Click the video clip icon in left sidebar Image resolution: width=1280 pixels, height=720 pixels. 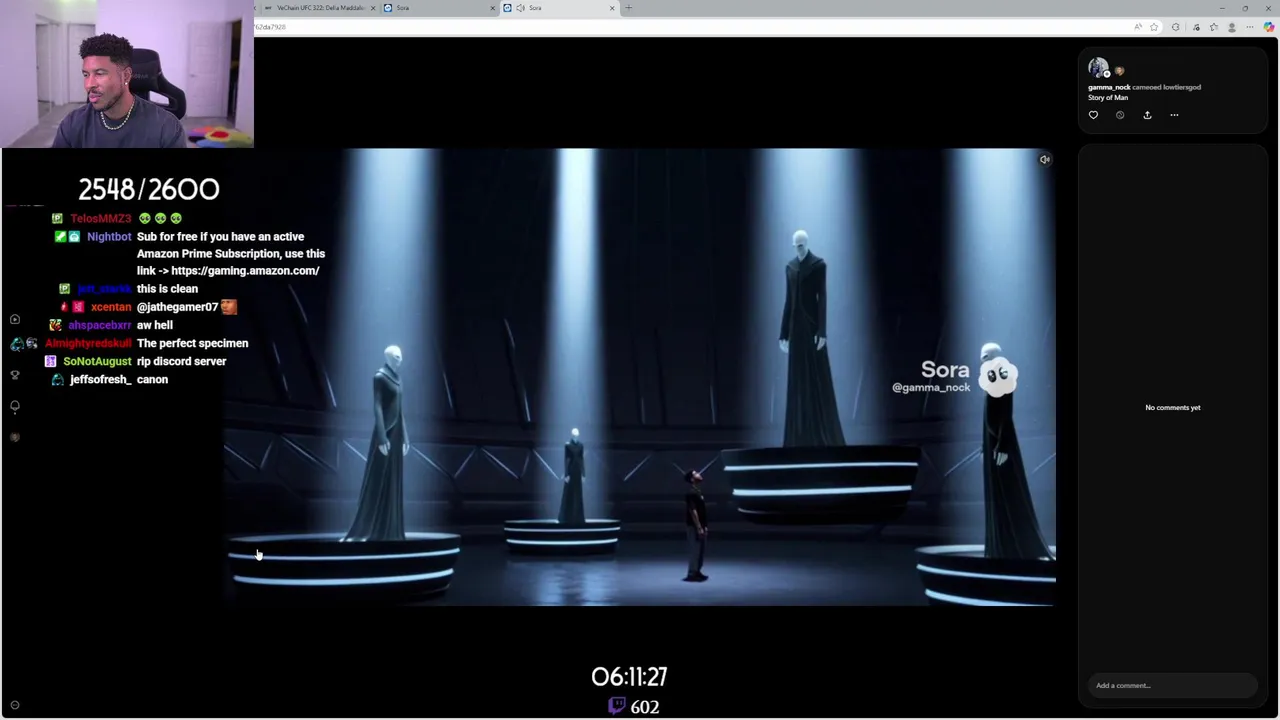(x=15, y=319)
